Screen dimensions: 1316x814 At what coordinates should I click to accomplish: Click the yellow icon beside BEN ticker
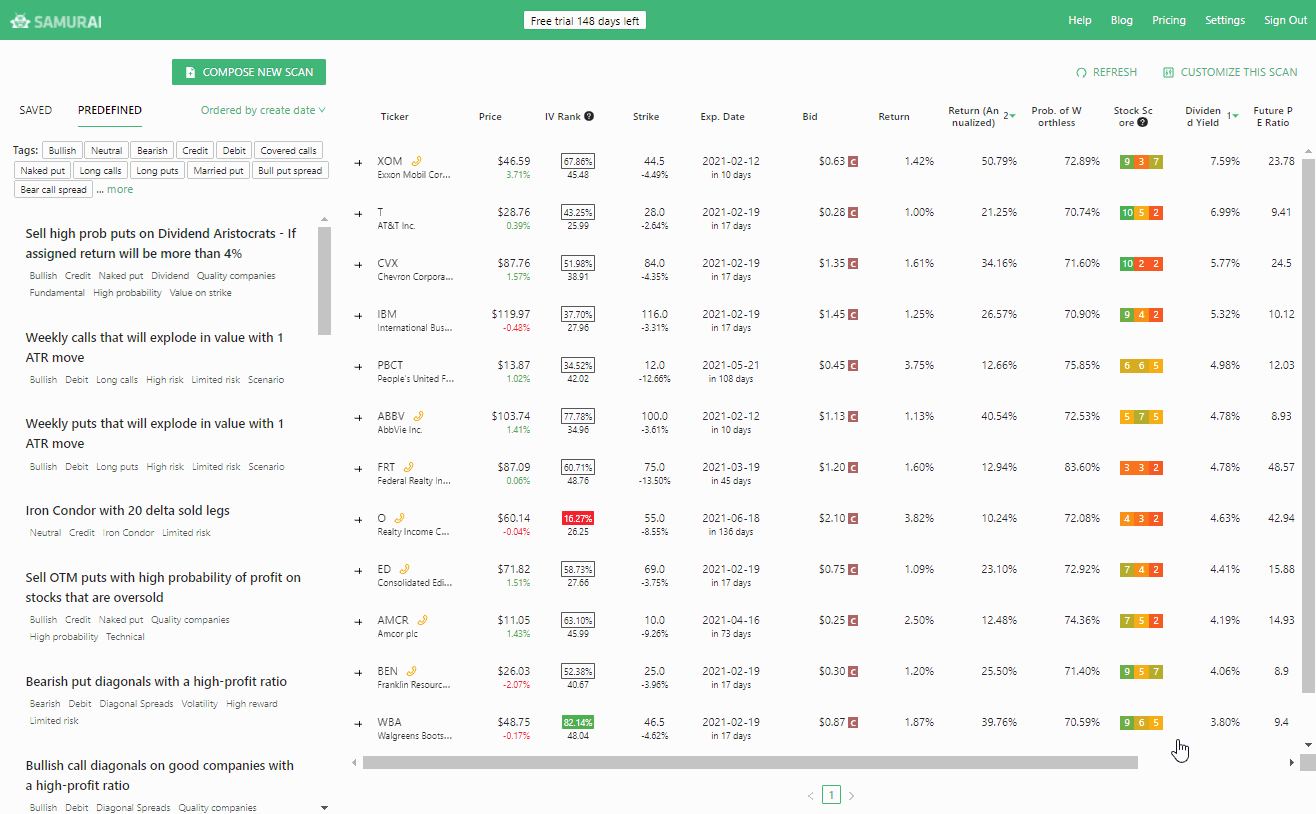(411, 671)
